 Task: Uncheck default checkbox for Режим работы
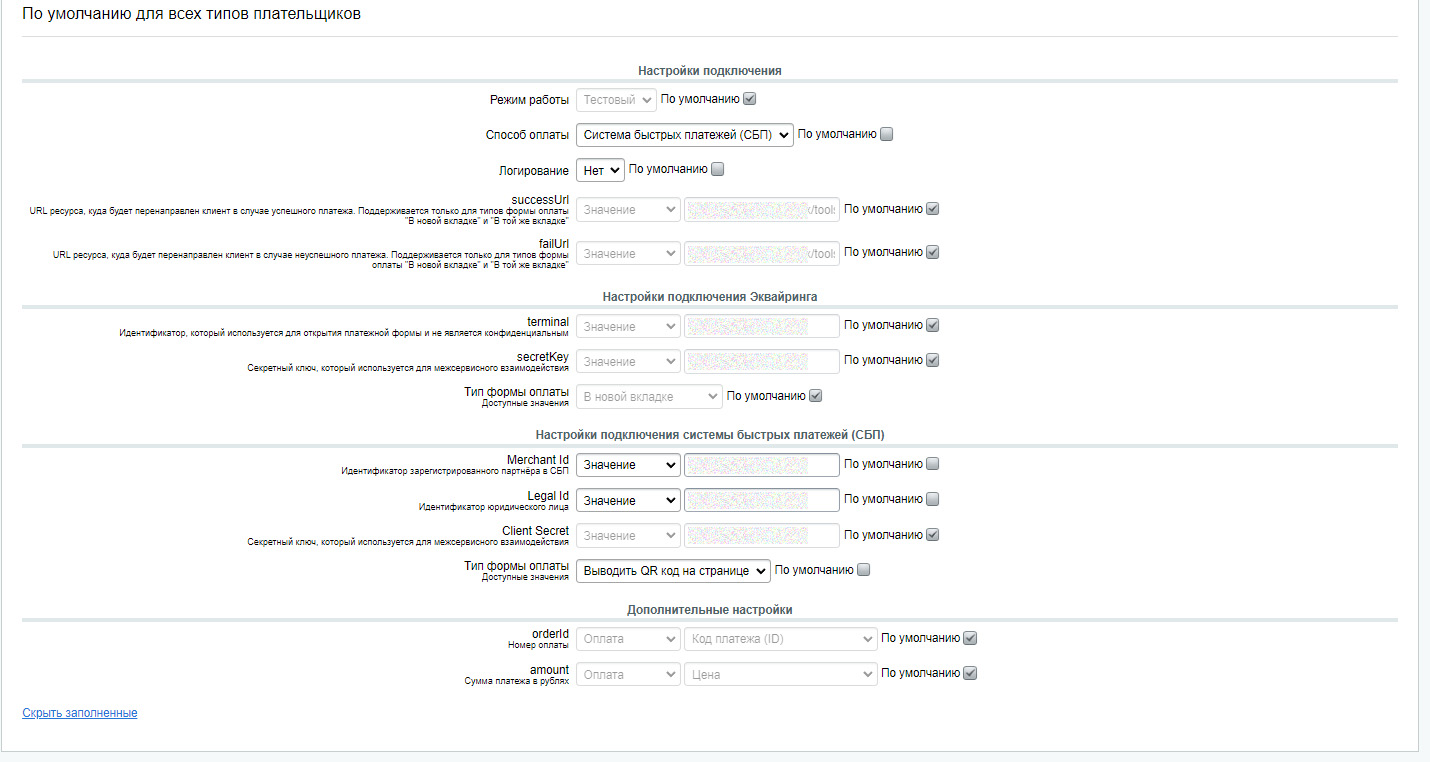click(750, 99)
